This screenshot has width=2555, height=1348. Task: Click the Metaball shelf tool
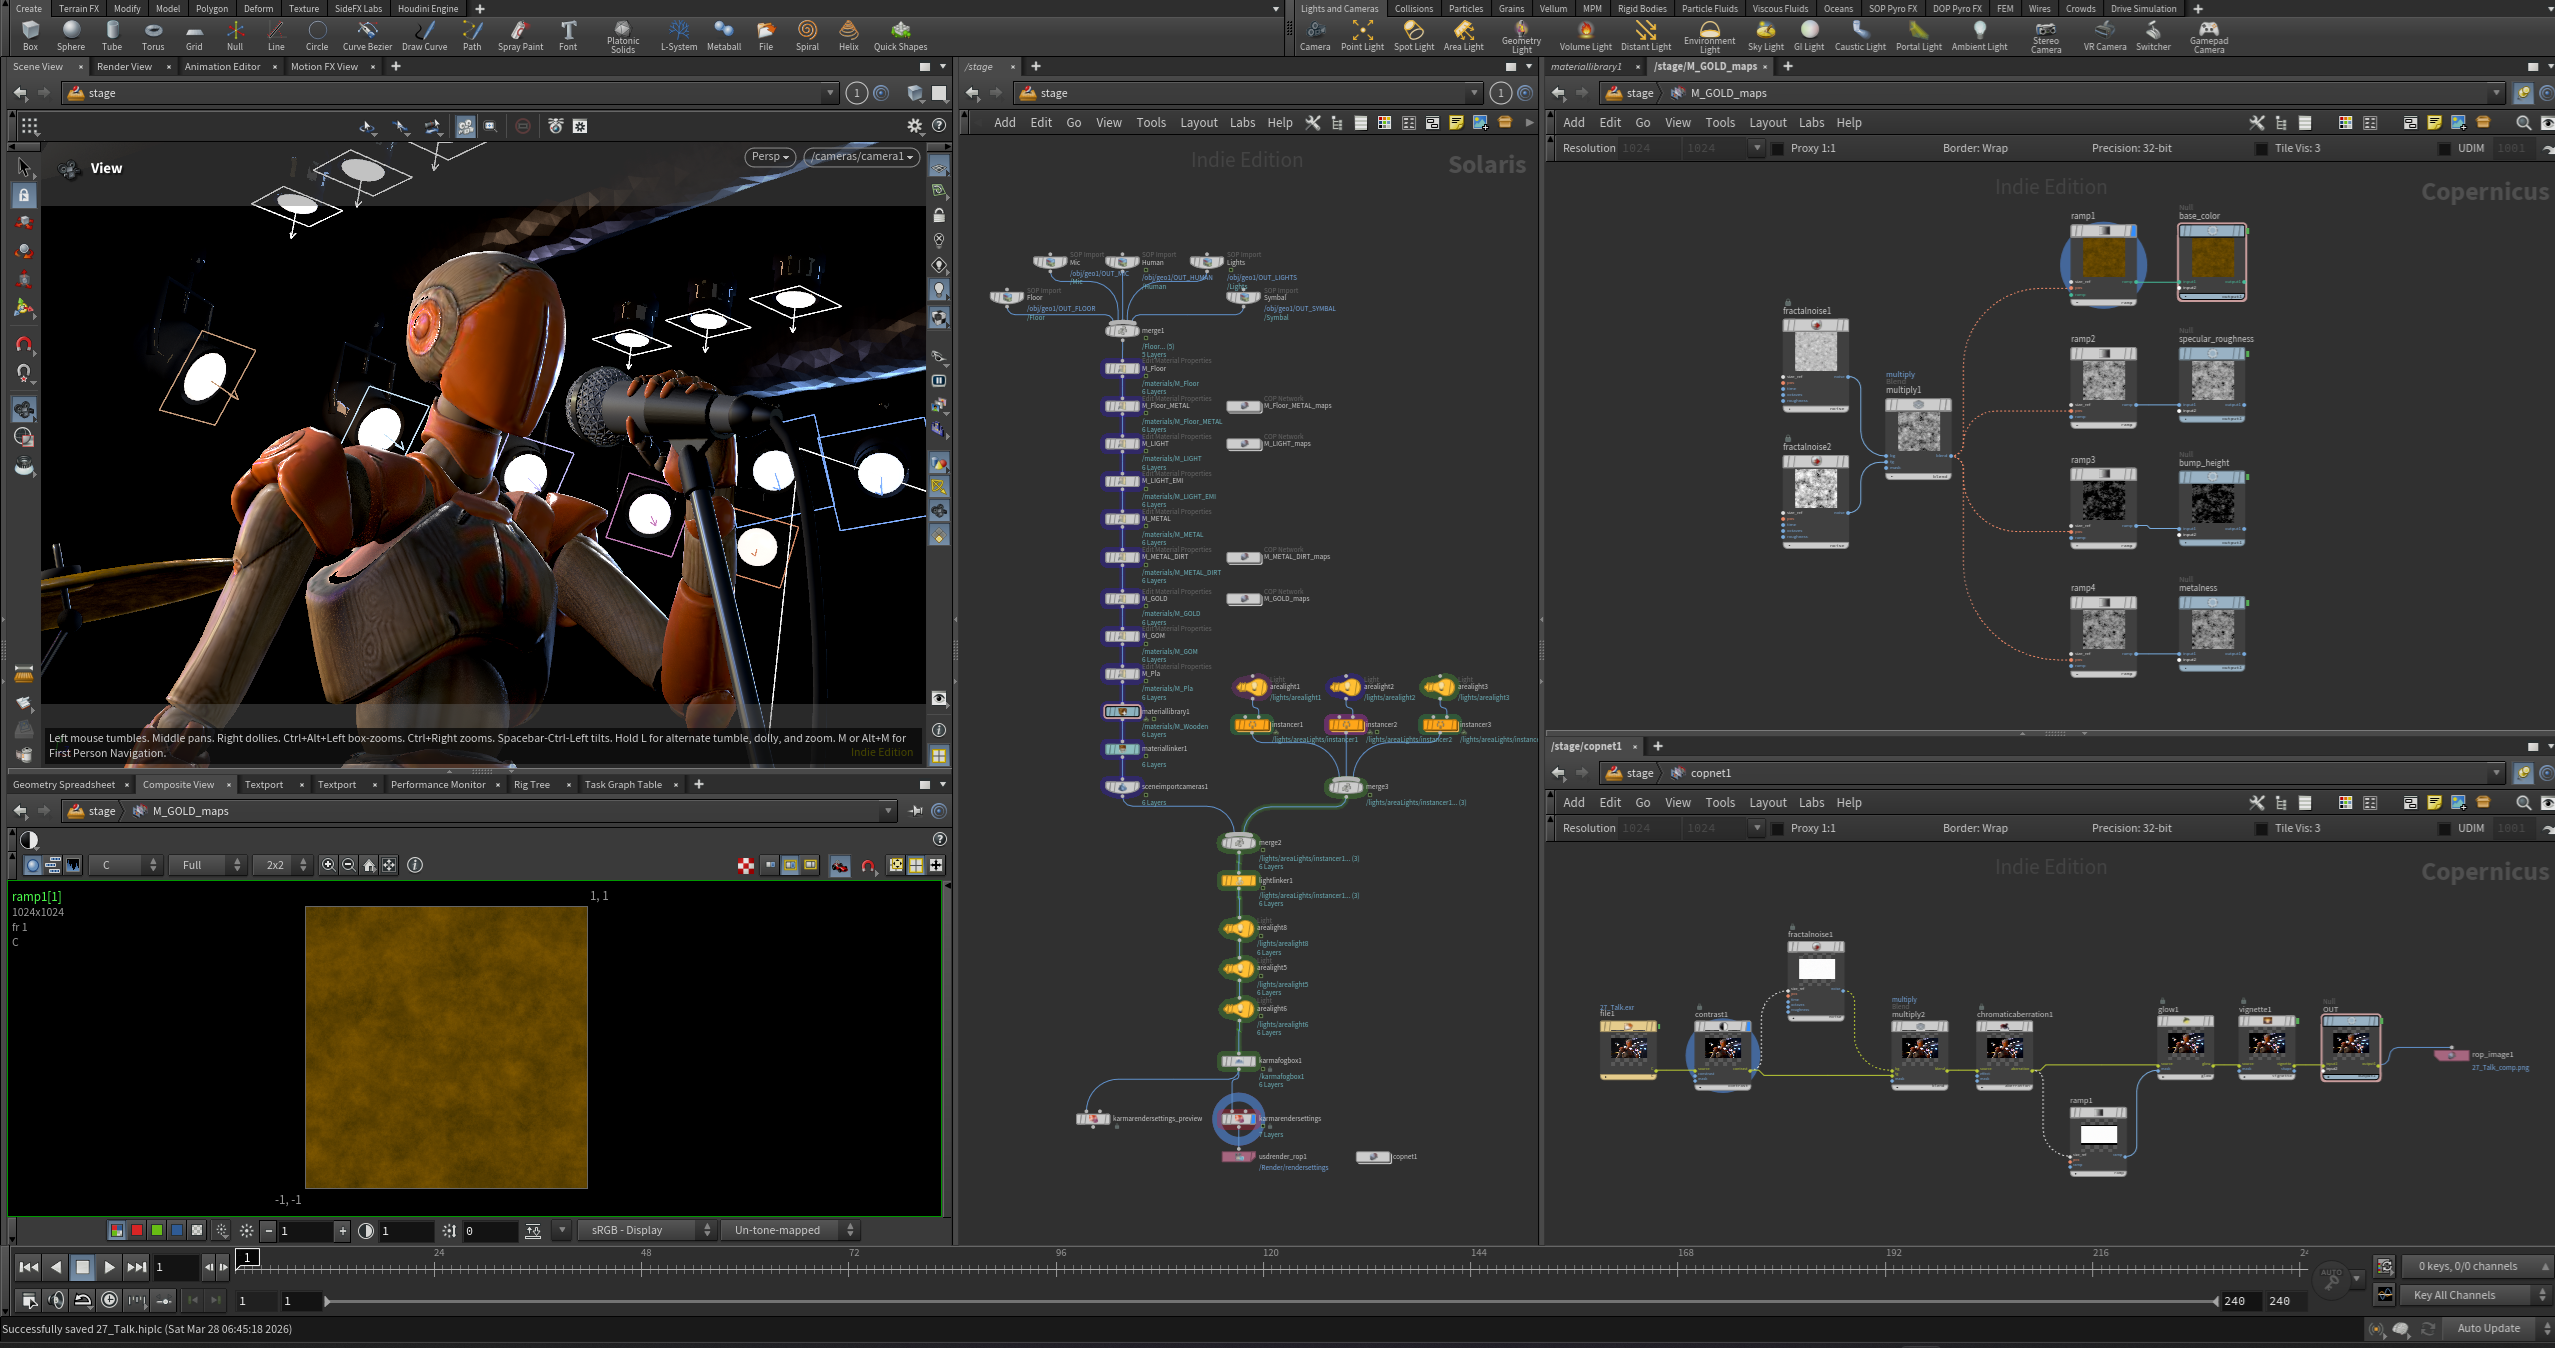[723, 35]
